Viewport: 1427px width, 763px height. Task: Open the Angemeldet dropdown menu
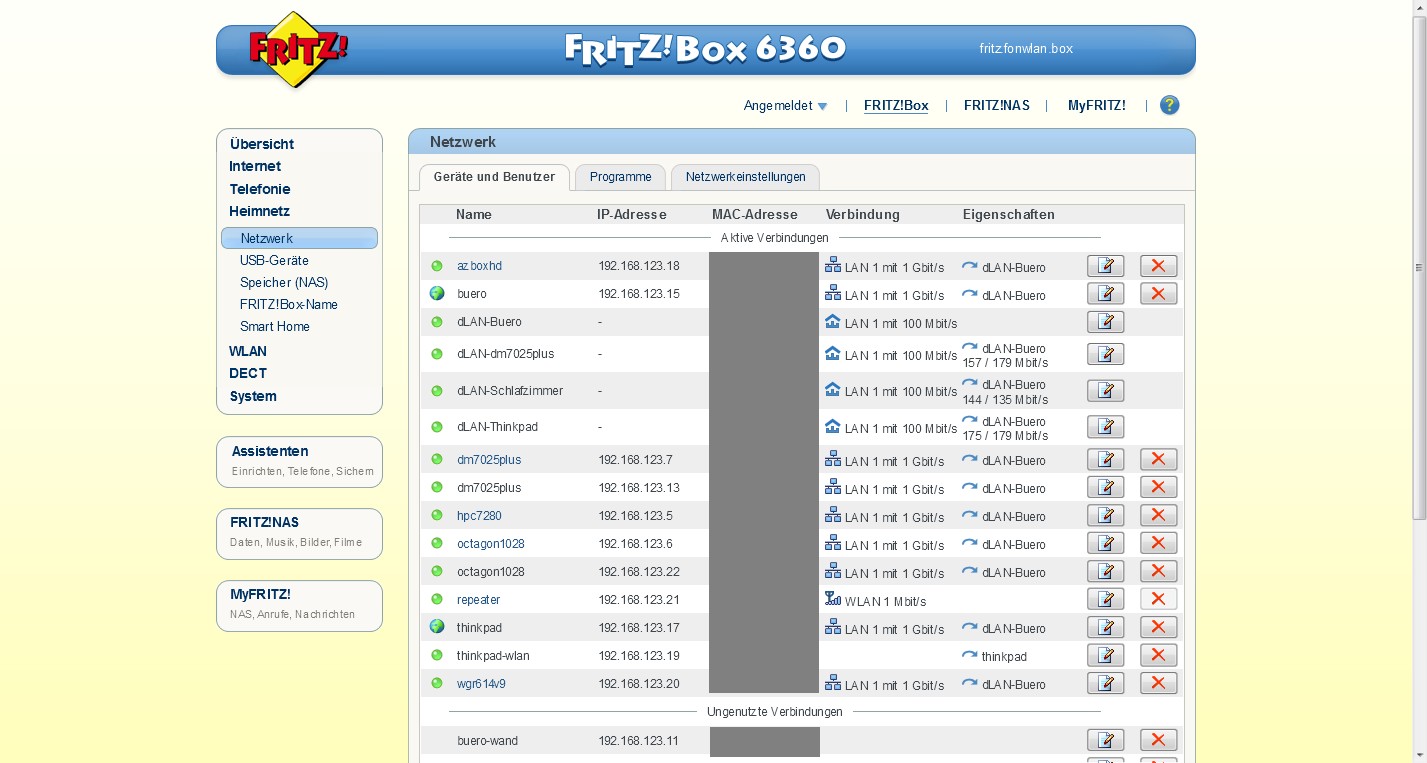point(785,105)
